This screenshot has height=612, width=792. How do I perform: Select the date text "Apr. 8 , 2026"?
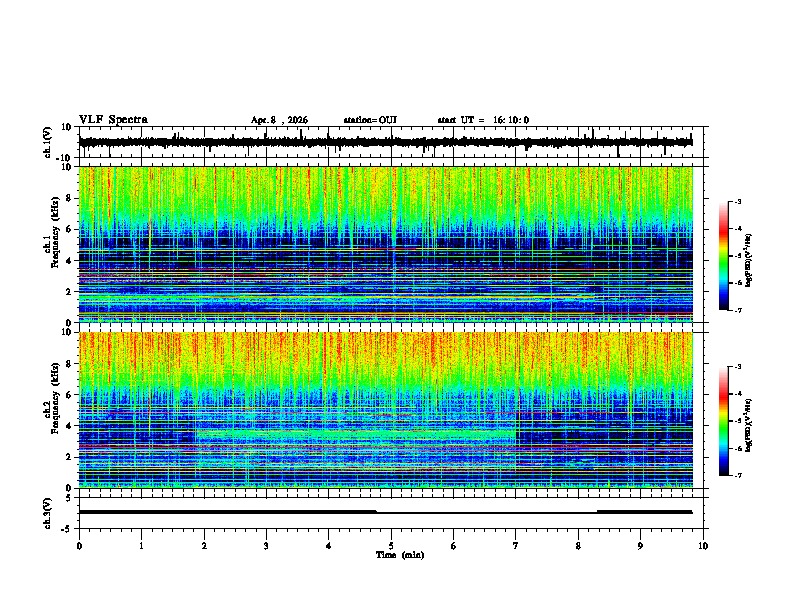pyautogui.click(x=279, y=120)
